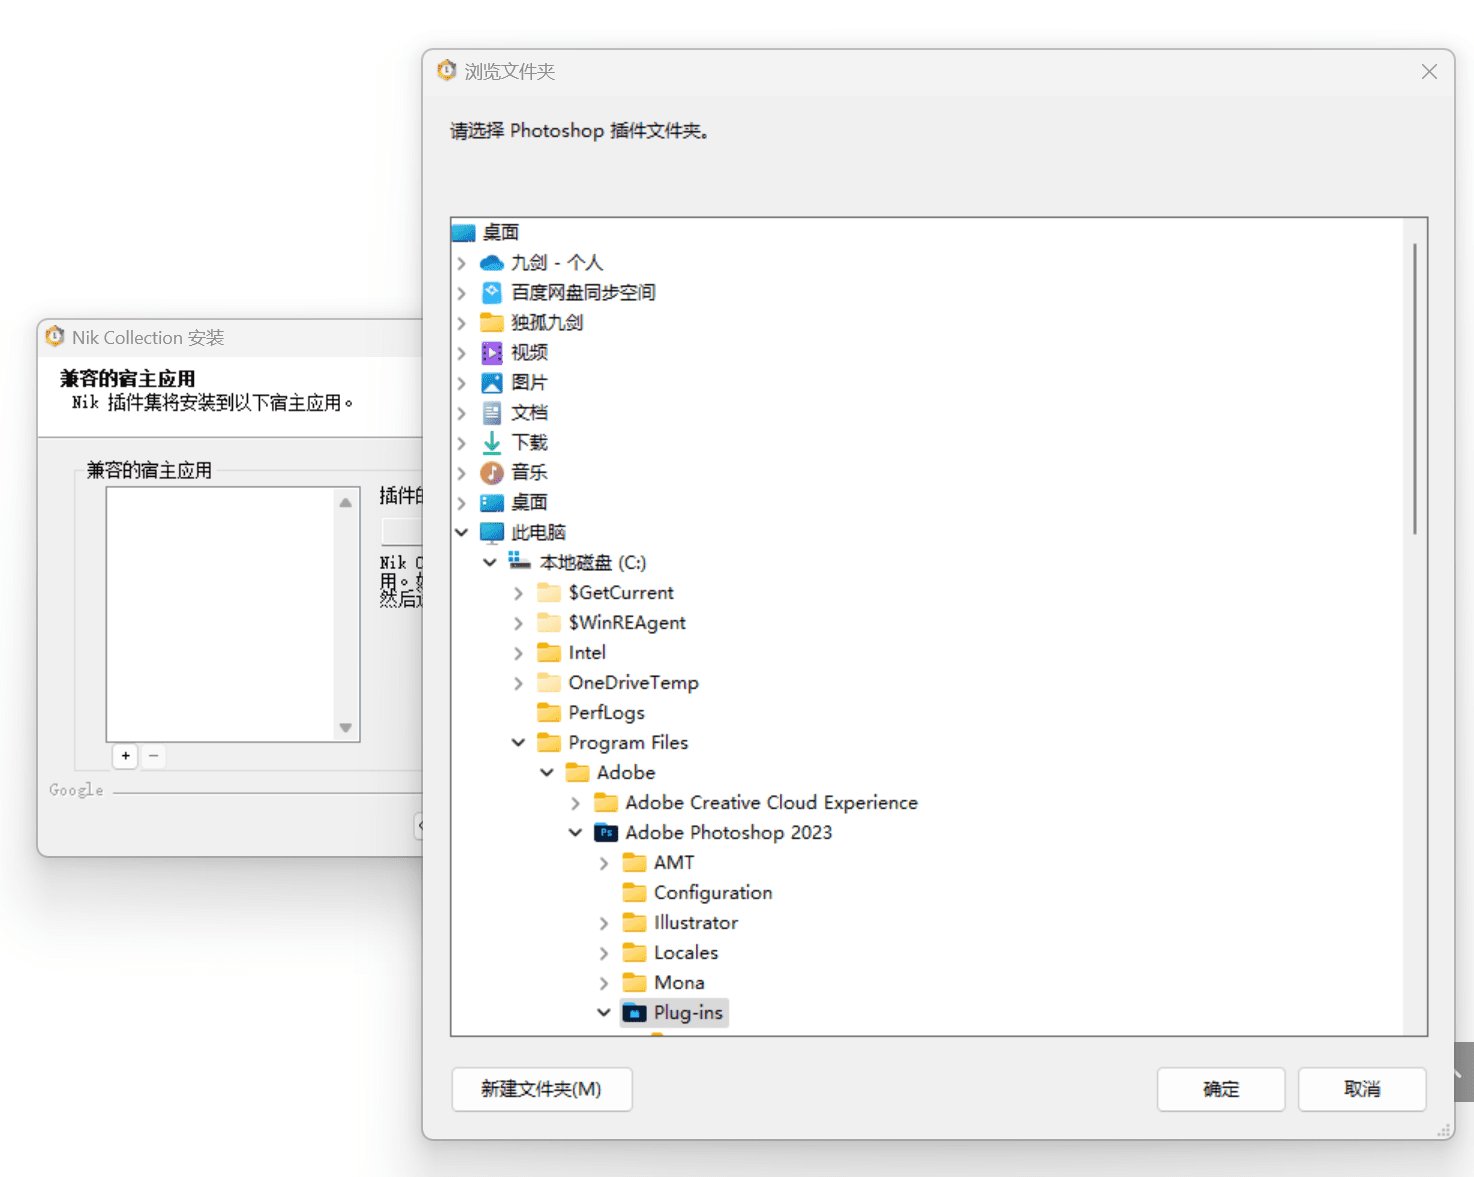Expand the AMT folder

(604, 862)
